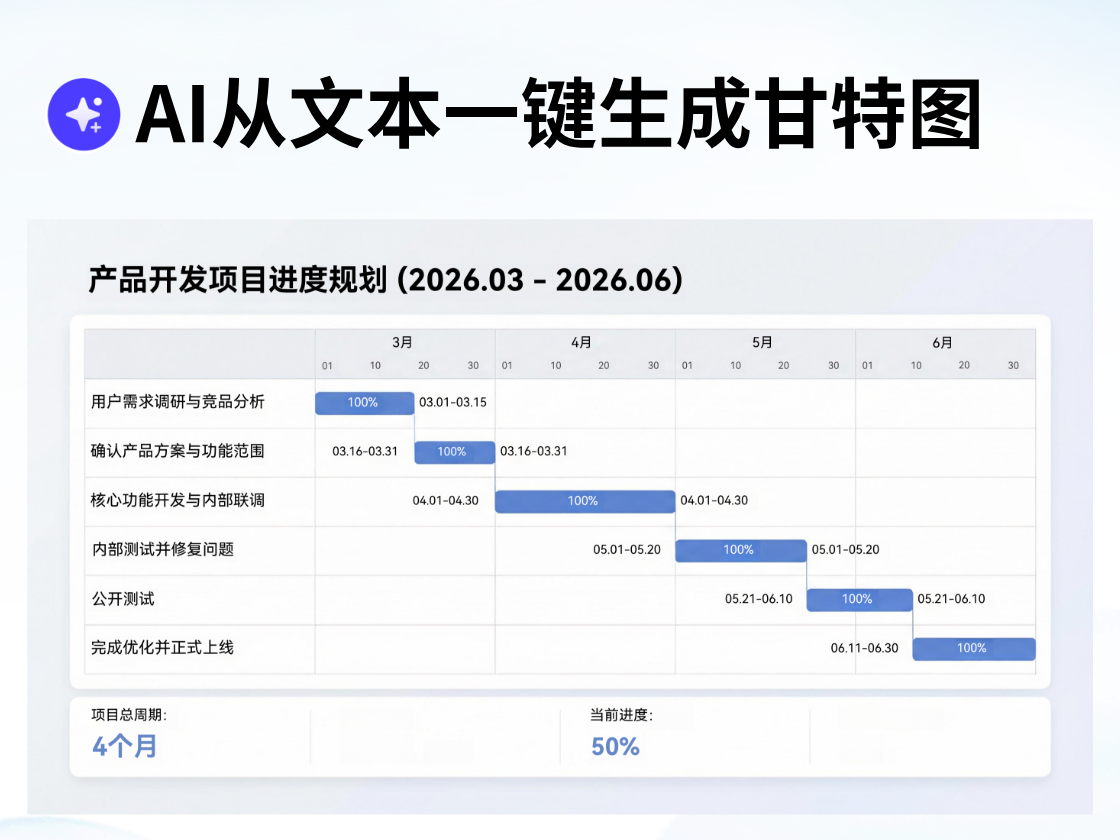Click the chart title 产品开发项目进度规划

385,280
